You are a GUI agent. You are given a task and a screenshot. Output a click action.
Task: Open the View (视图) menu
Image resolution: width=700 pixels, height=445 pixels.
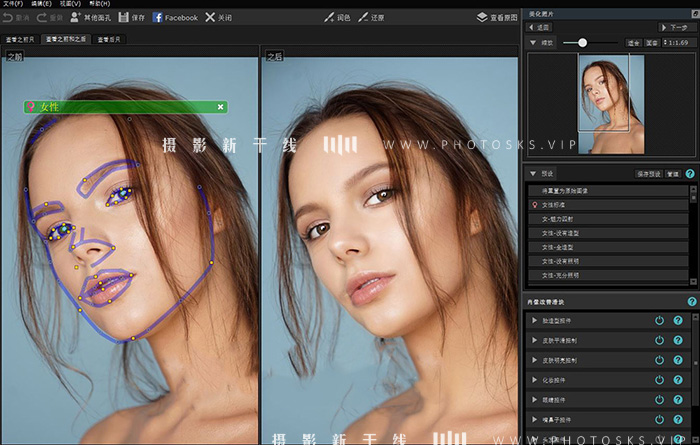point(70,4)
